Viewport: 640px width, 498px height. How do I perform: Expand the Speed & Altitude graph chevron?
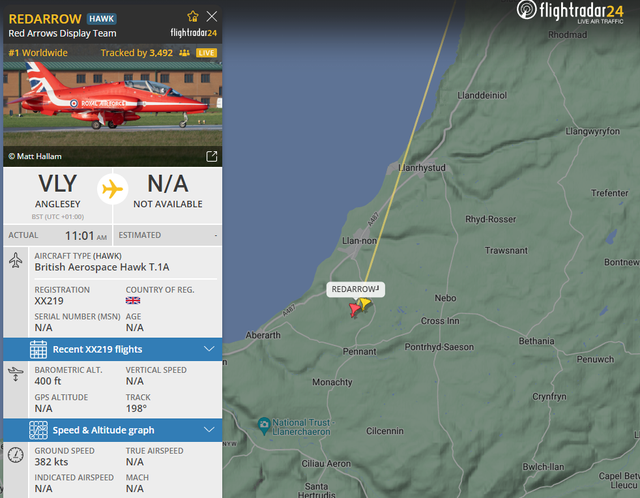[209, 430]
